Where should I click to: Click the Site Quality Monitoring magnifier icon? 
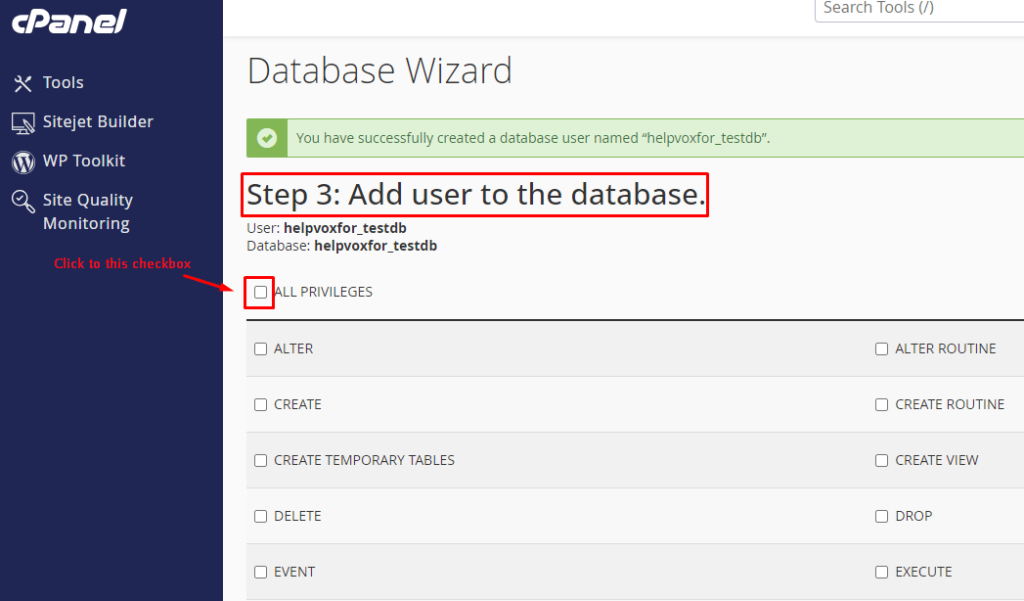[x=23, y=202]
